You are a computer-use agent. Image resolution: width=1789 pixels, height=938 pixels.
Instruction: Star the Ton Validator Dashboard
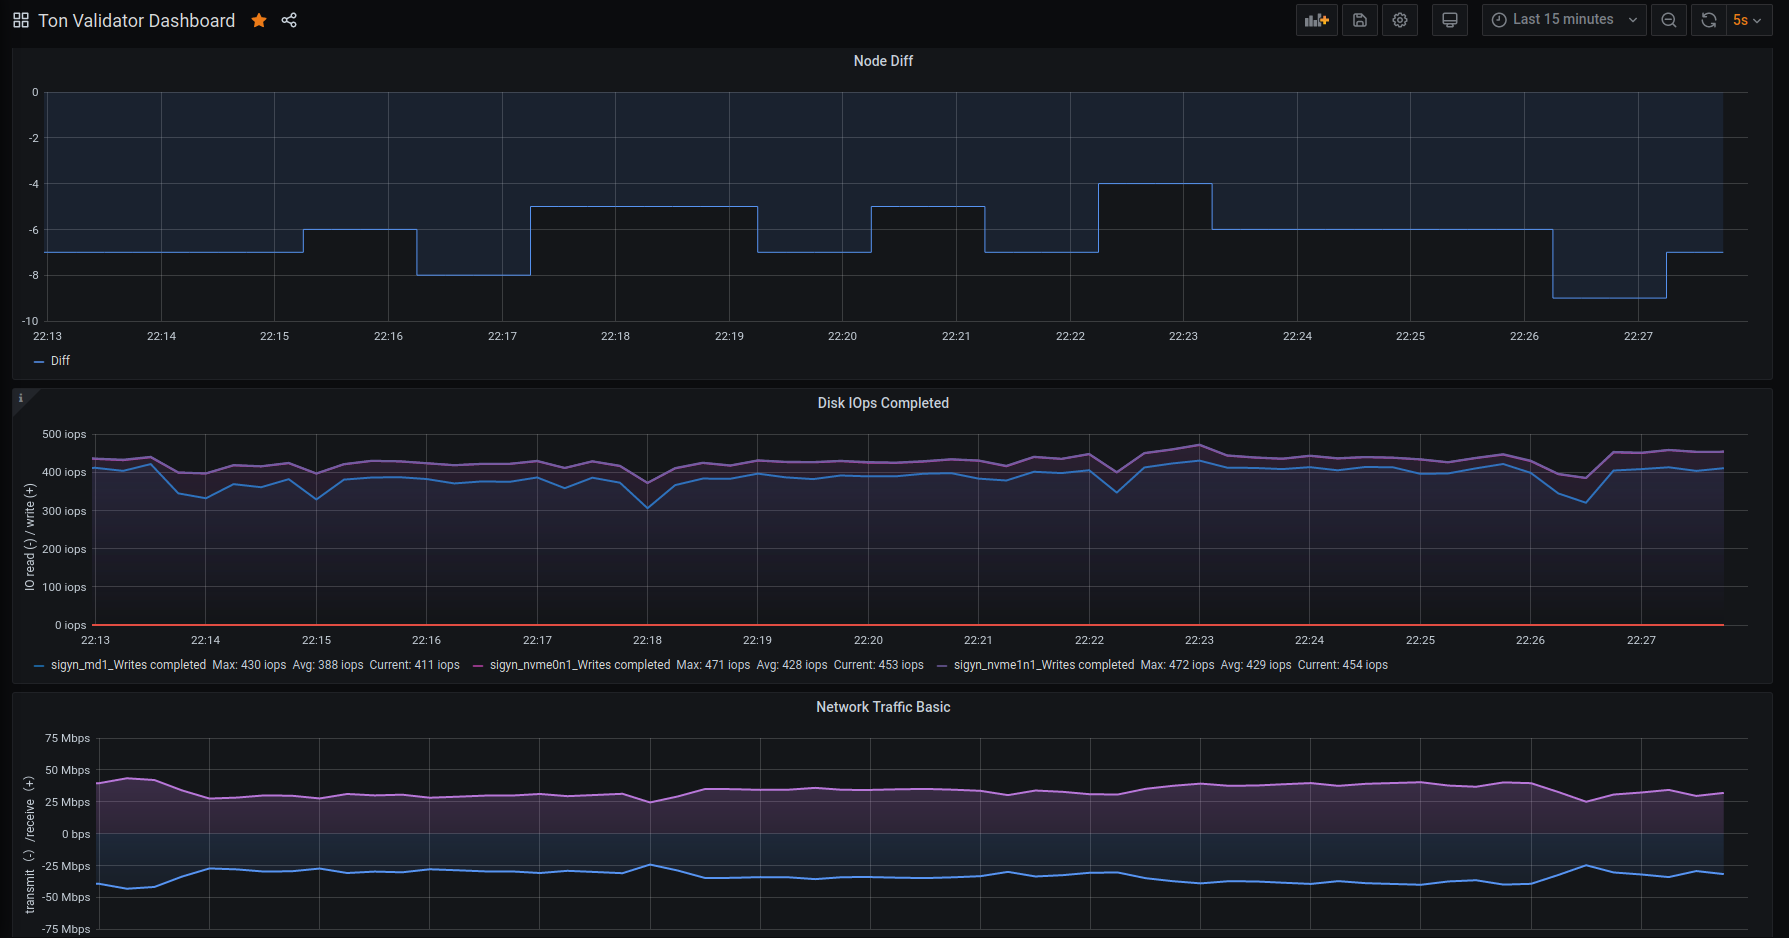[x=259, y=20]
